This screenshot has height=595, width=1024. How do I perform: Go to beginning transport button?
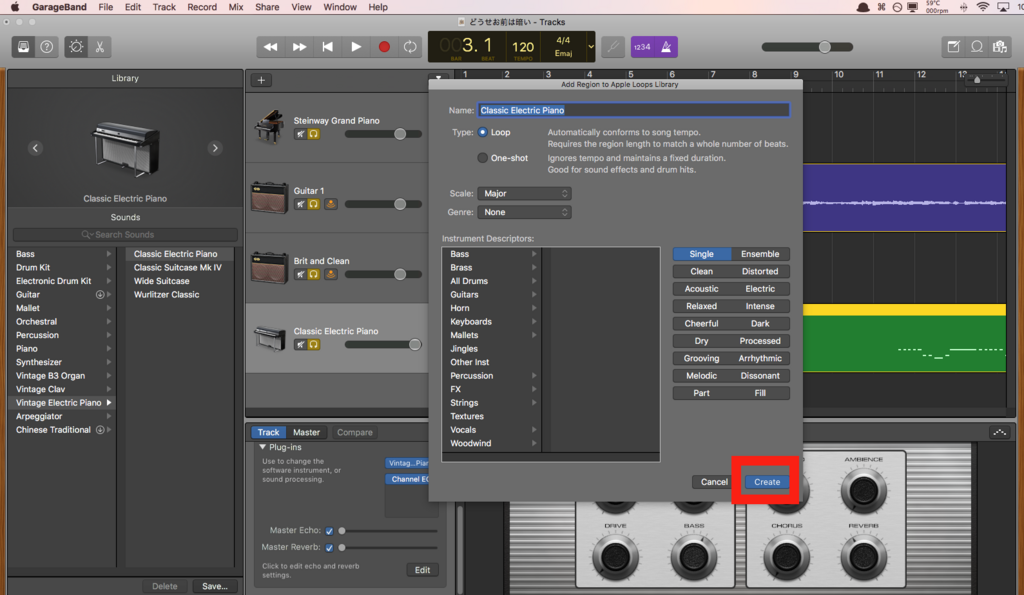click(x=328, y=47)
